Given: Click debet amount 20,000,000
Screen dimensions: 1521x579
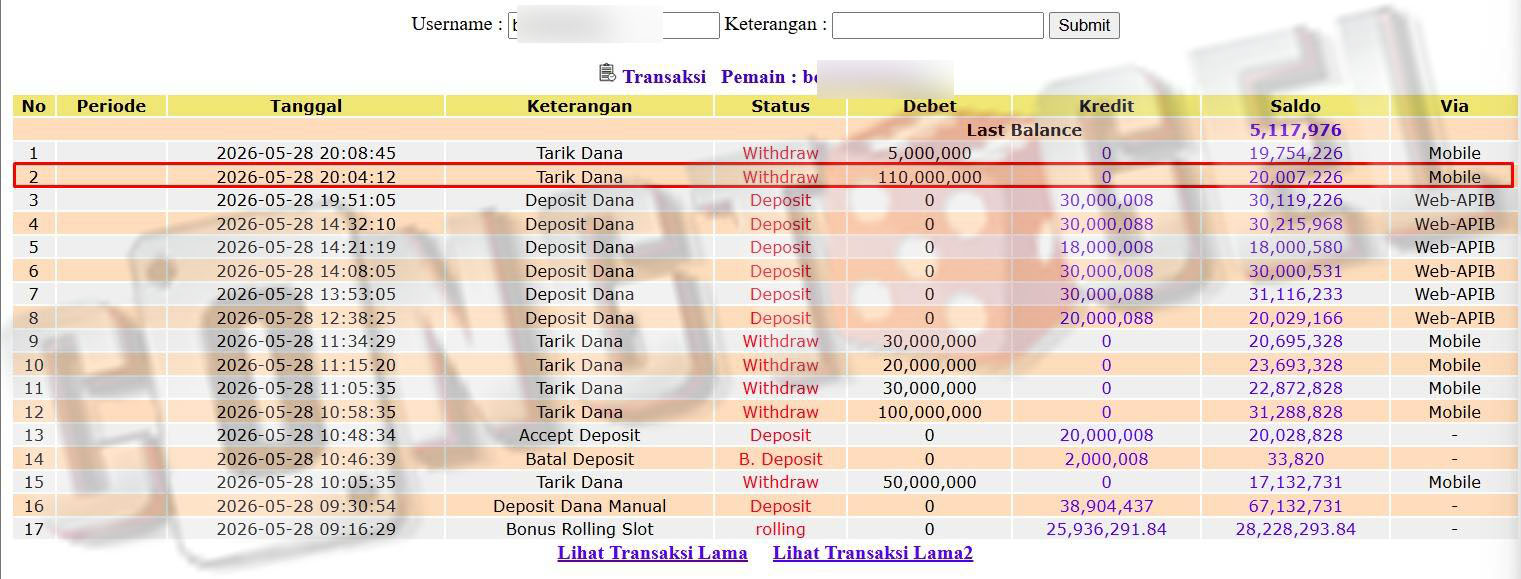Looking at the screenshot, I should [x=929, y=365].
